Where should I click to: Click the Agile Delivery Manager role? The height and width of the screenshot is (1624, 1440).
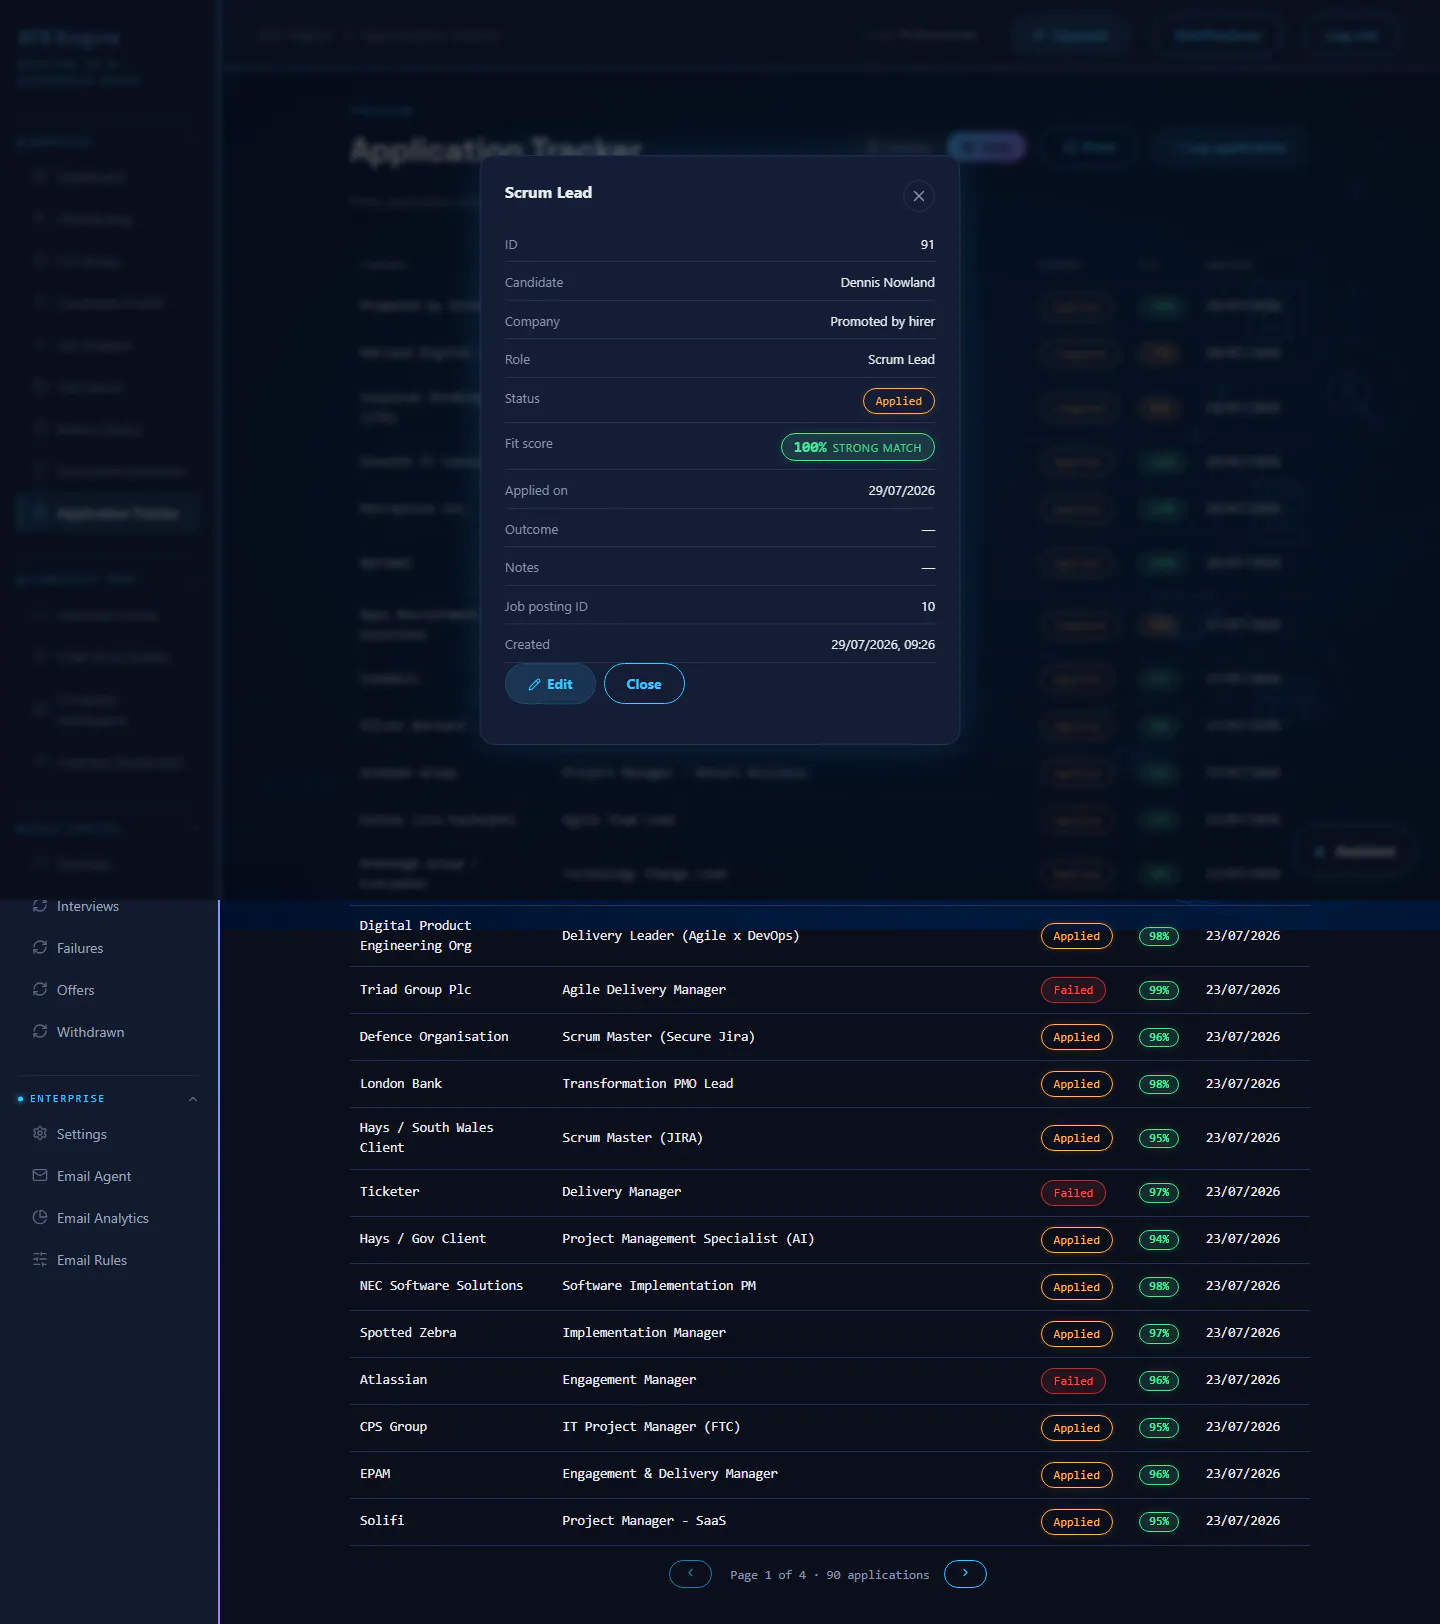[644, 990]
